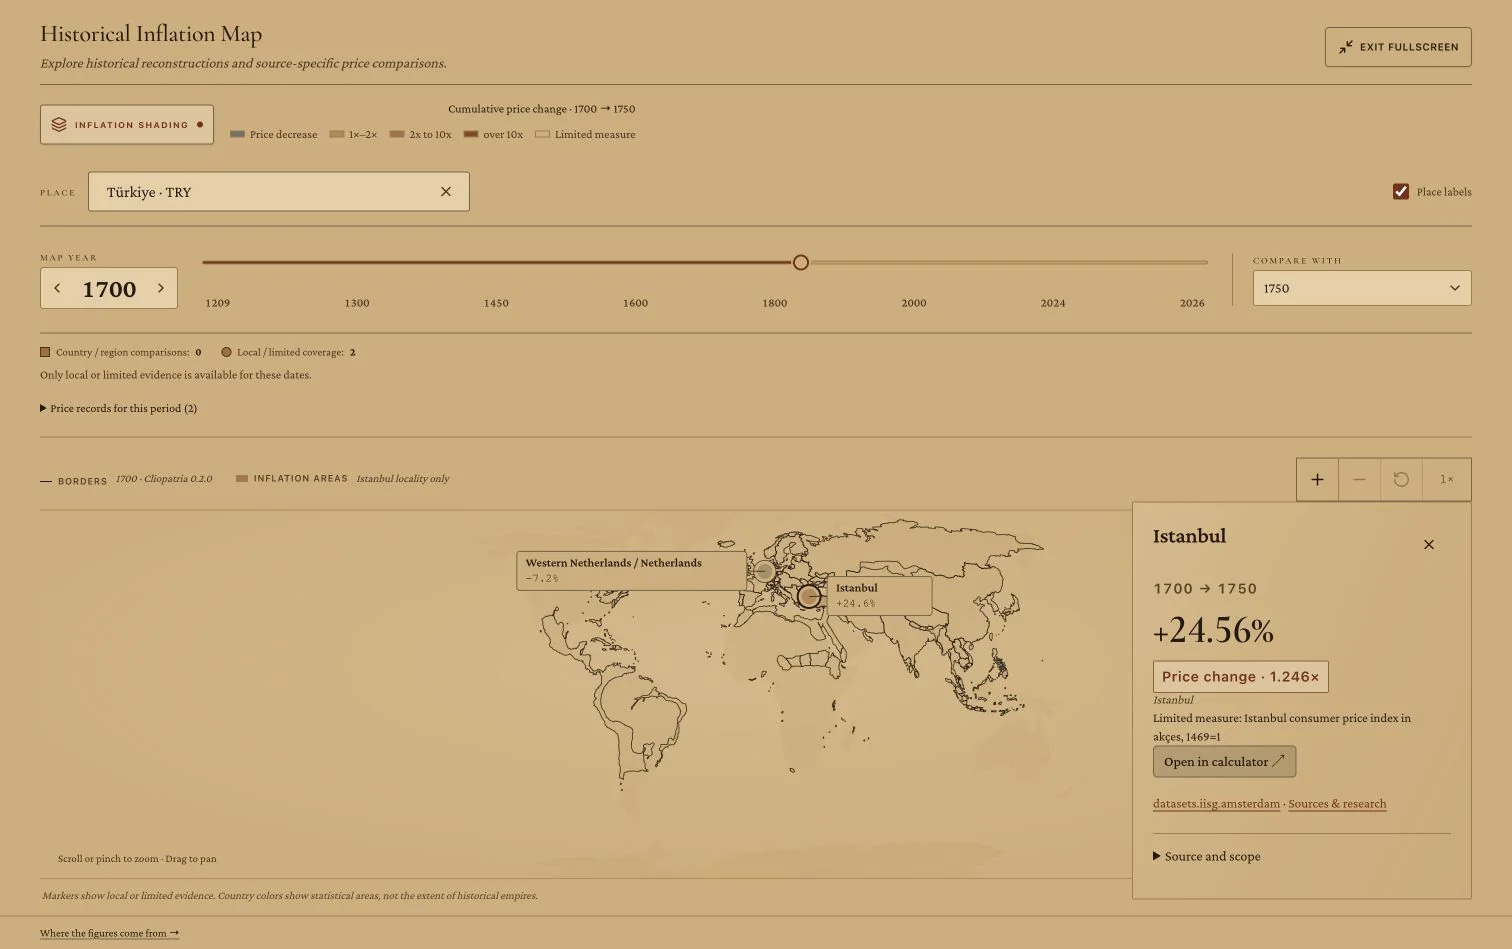Click the Local / limited coverage count
This screenshot has height=949, width=1512.
click(x=352, y=352)
